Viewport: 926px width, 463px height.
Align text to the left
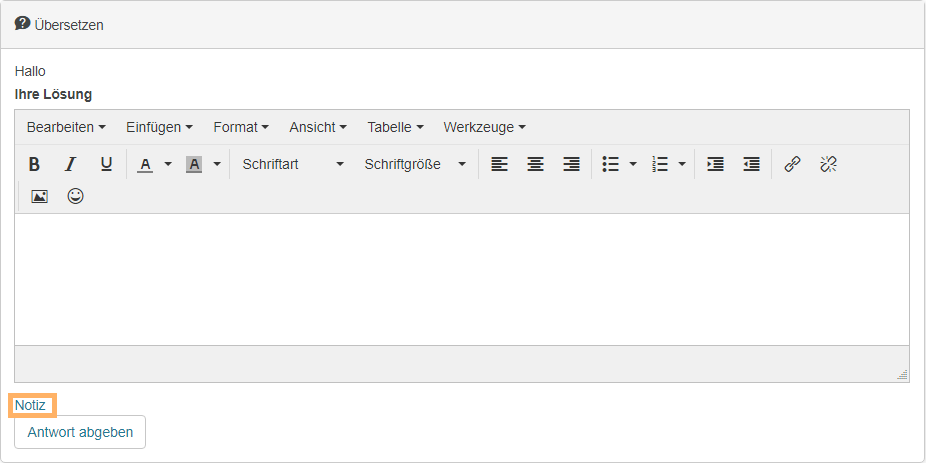499,164
